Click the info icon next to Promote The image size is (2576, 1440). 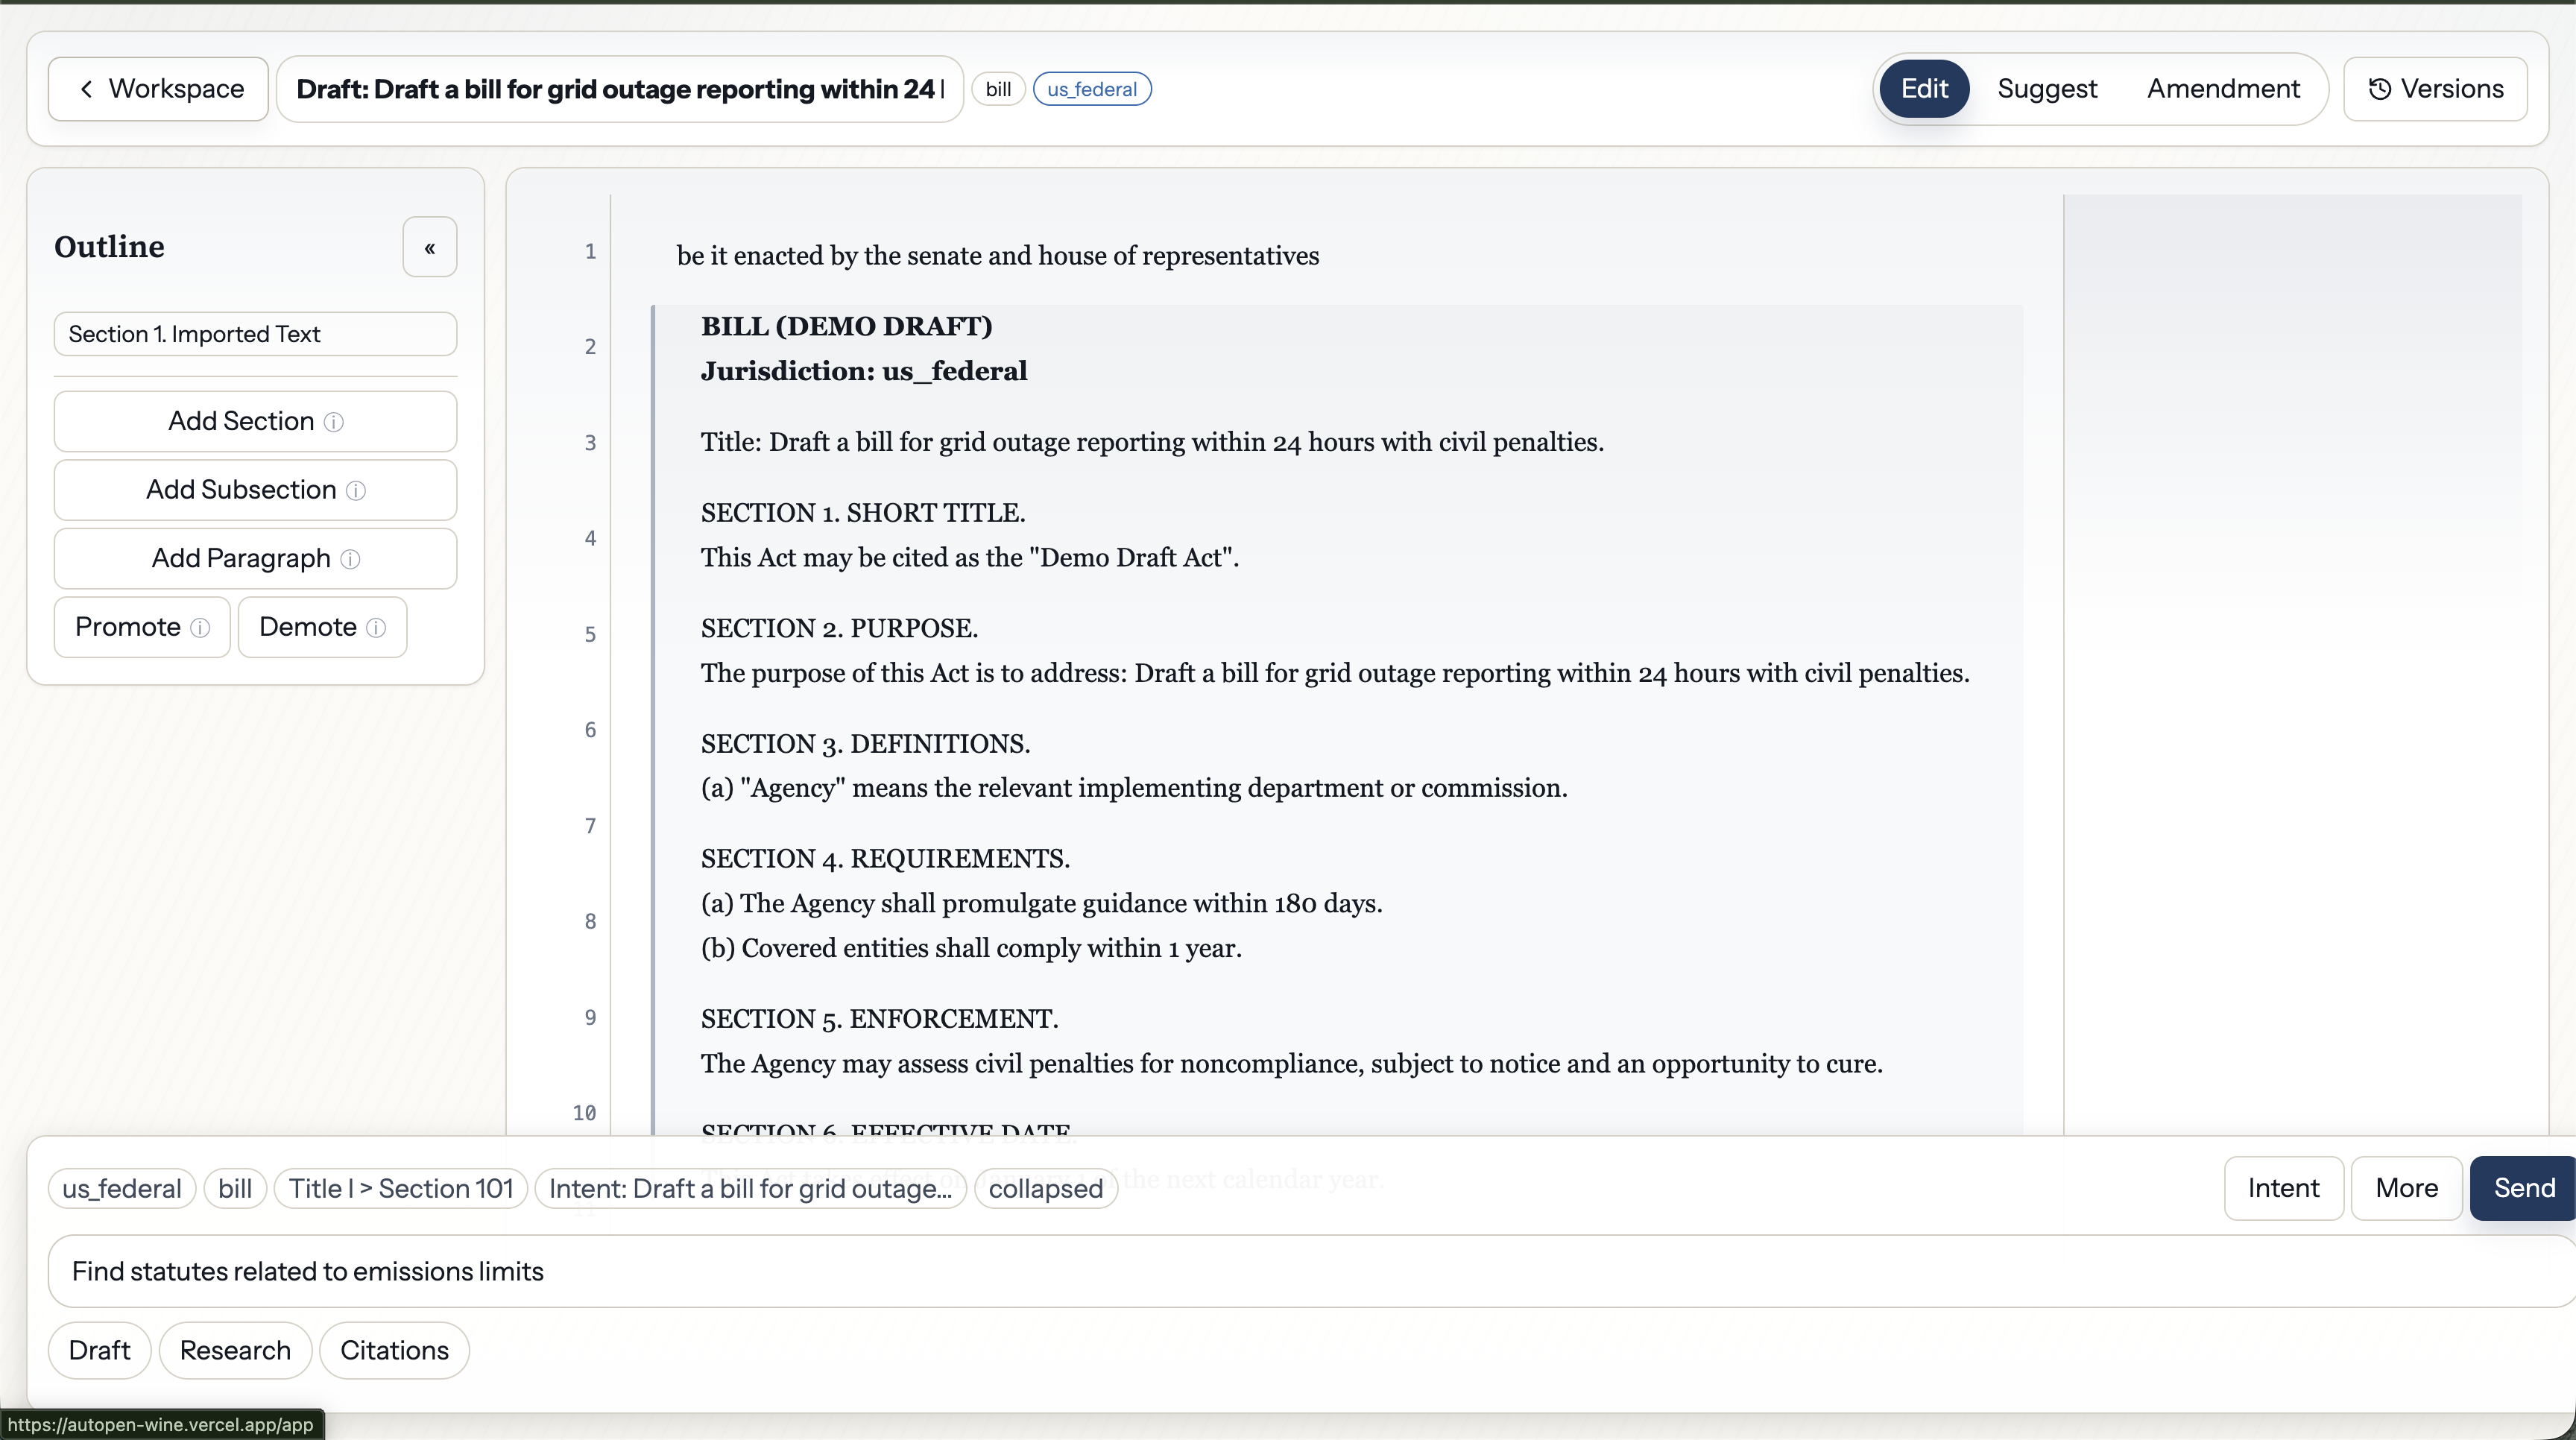pyautogui.click(x=200, y=627)
